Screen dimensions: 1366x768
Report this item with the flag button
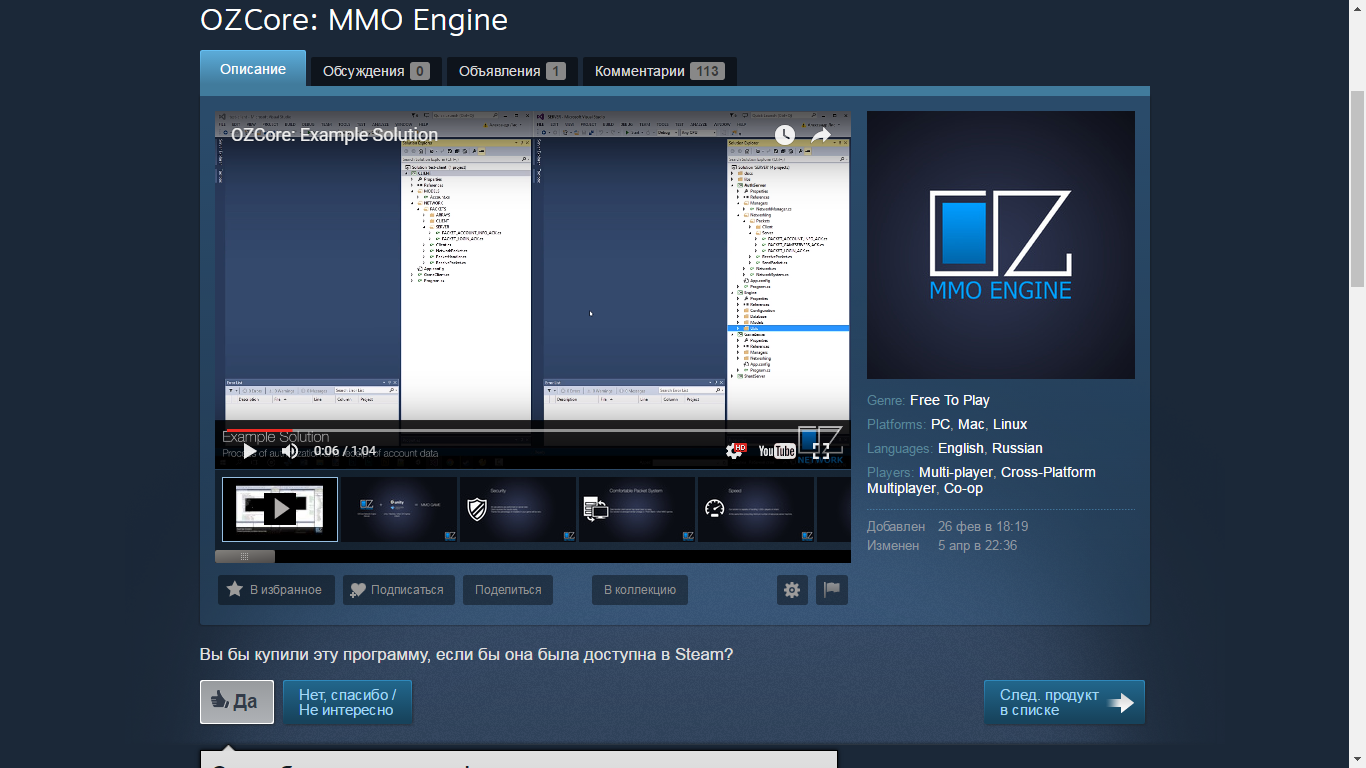coord(832,590)
